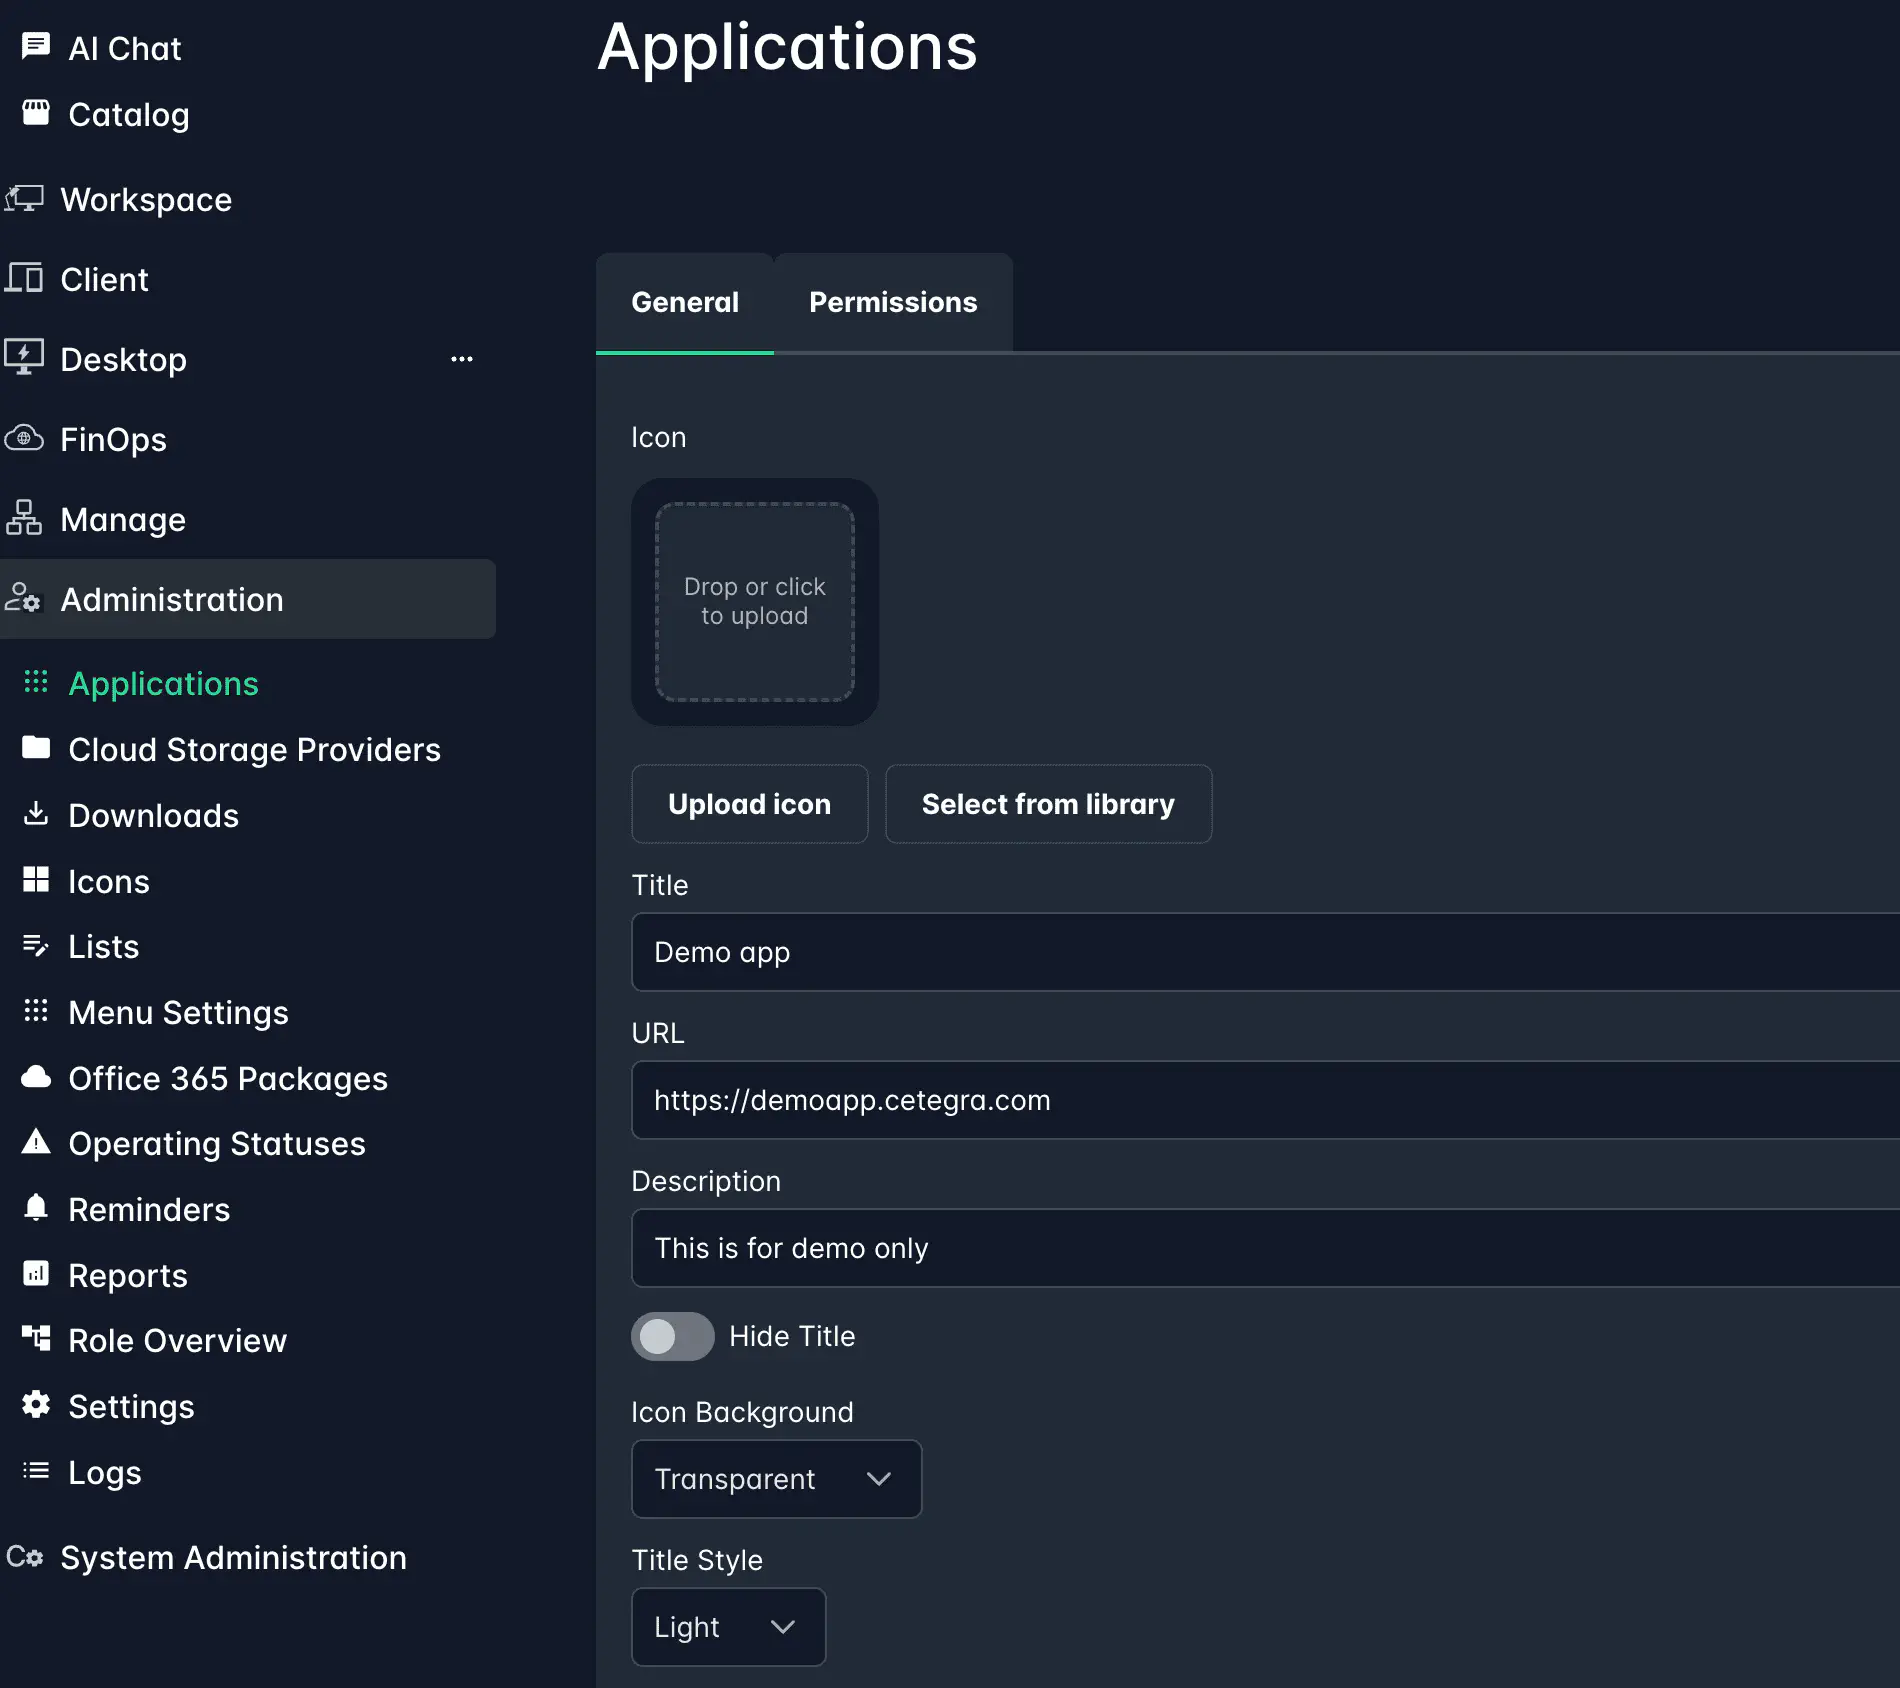Click the FinOps cloud icon
Screen dimensions: 1900x1688
[24, 439]
